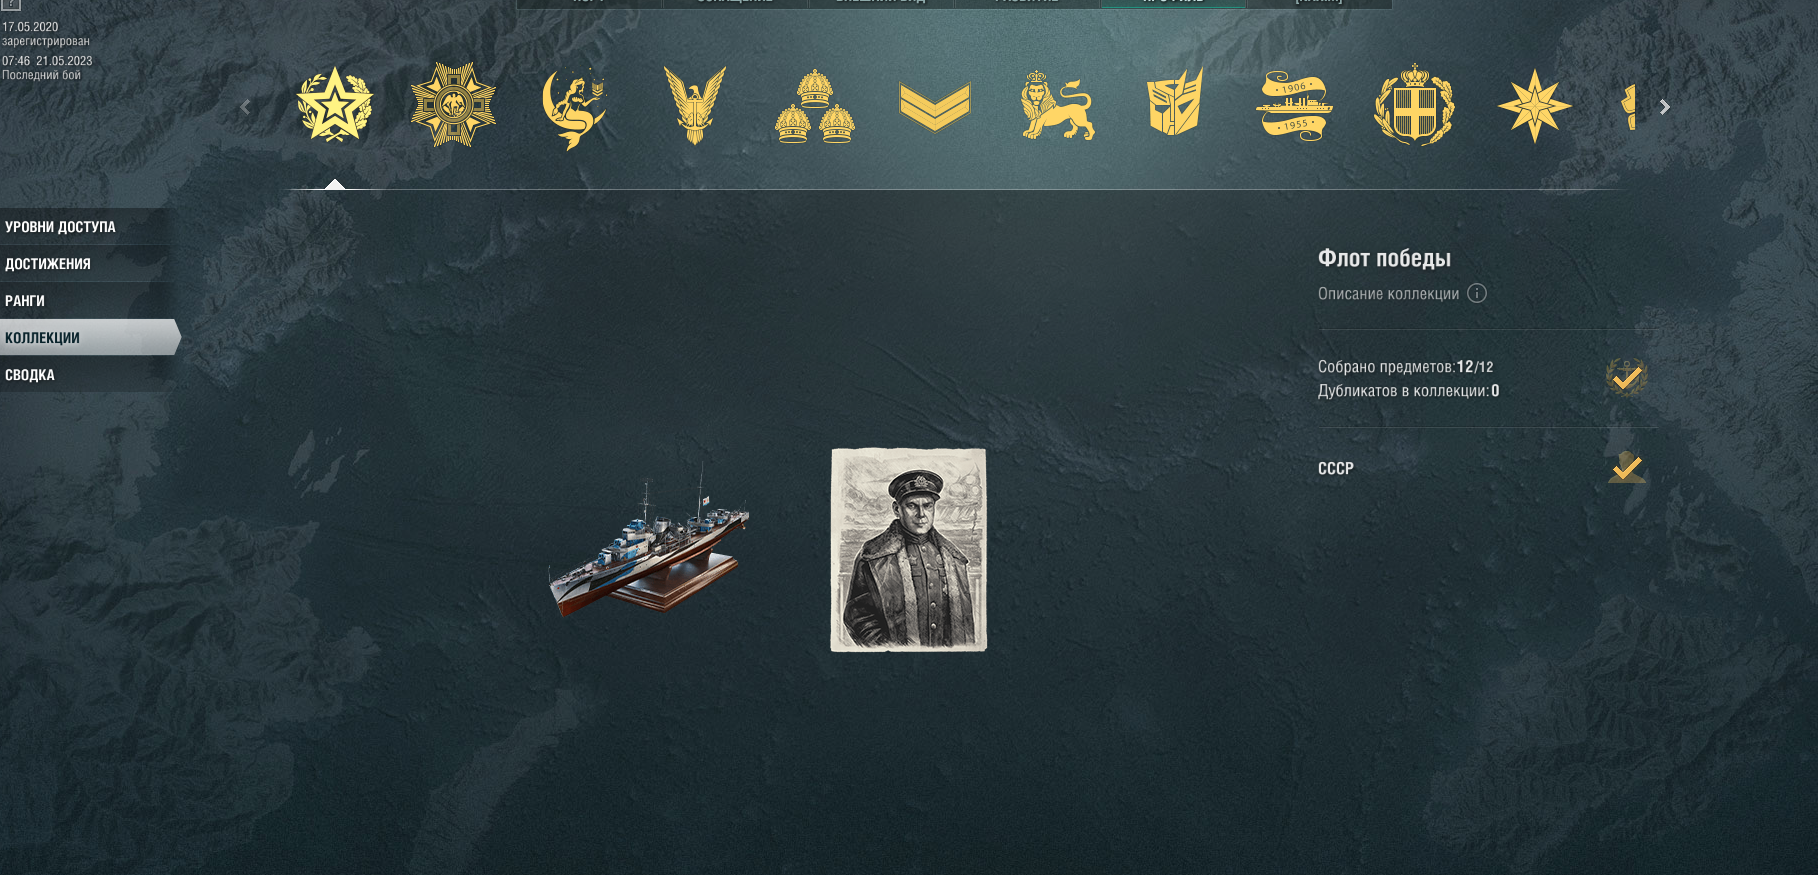The height and width of the screenshot is (875, 1818).
Task: Click the radiant order medal collection
Action: pyautogui.click(x=453, y=105)
